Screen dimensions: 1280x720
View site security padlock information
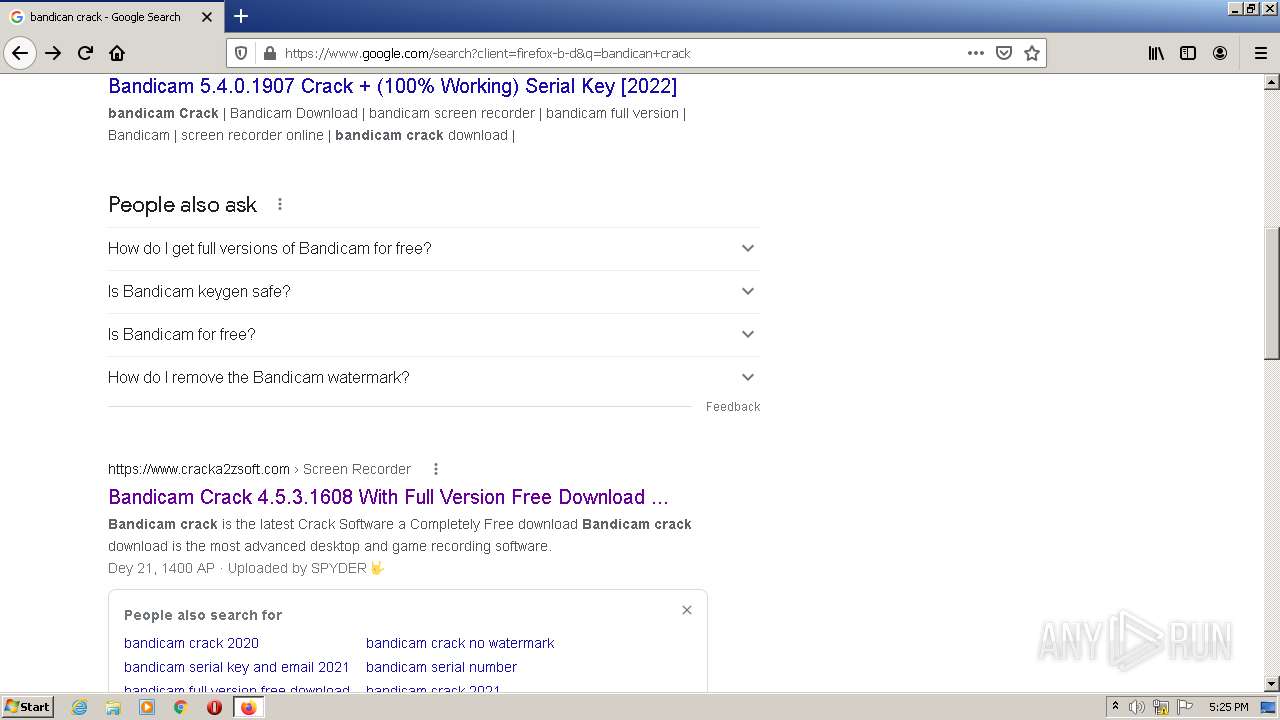pos(268,53)
